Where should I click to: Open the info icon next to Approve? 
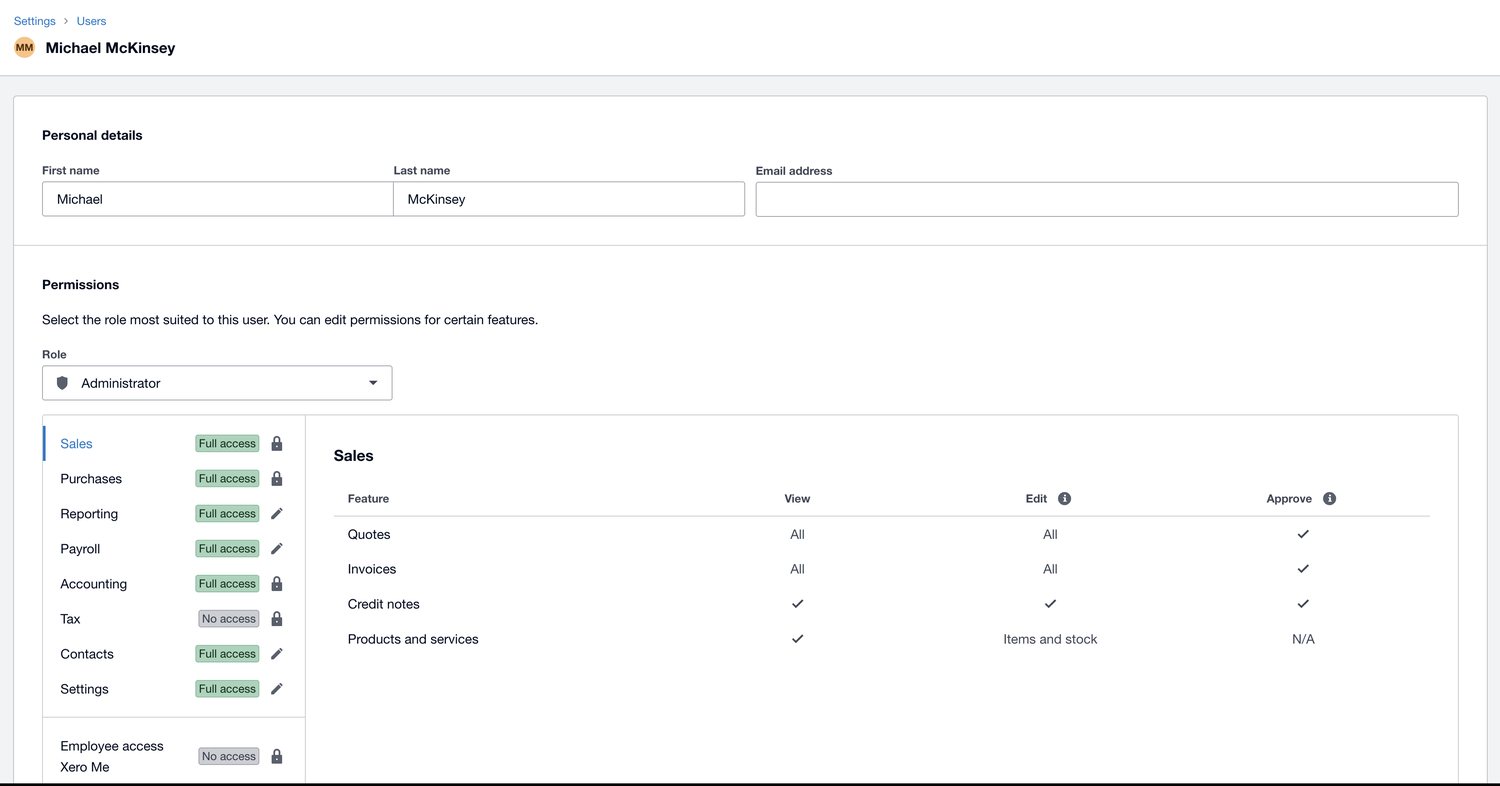(1329, 498)
